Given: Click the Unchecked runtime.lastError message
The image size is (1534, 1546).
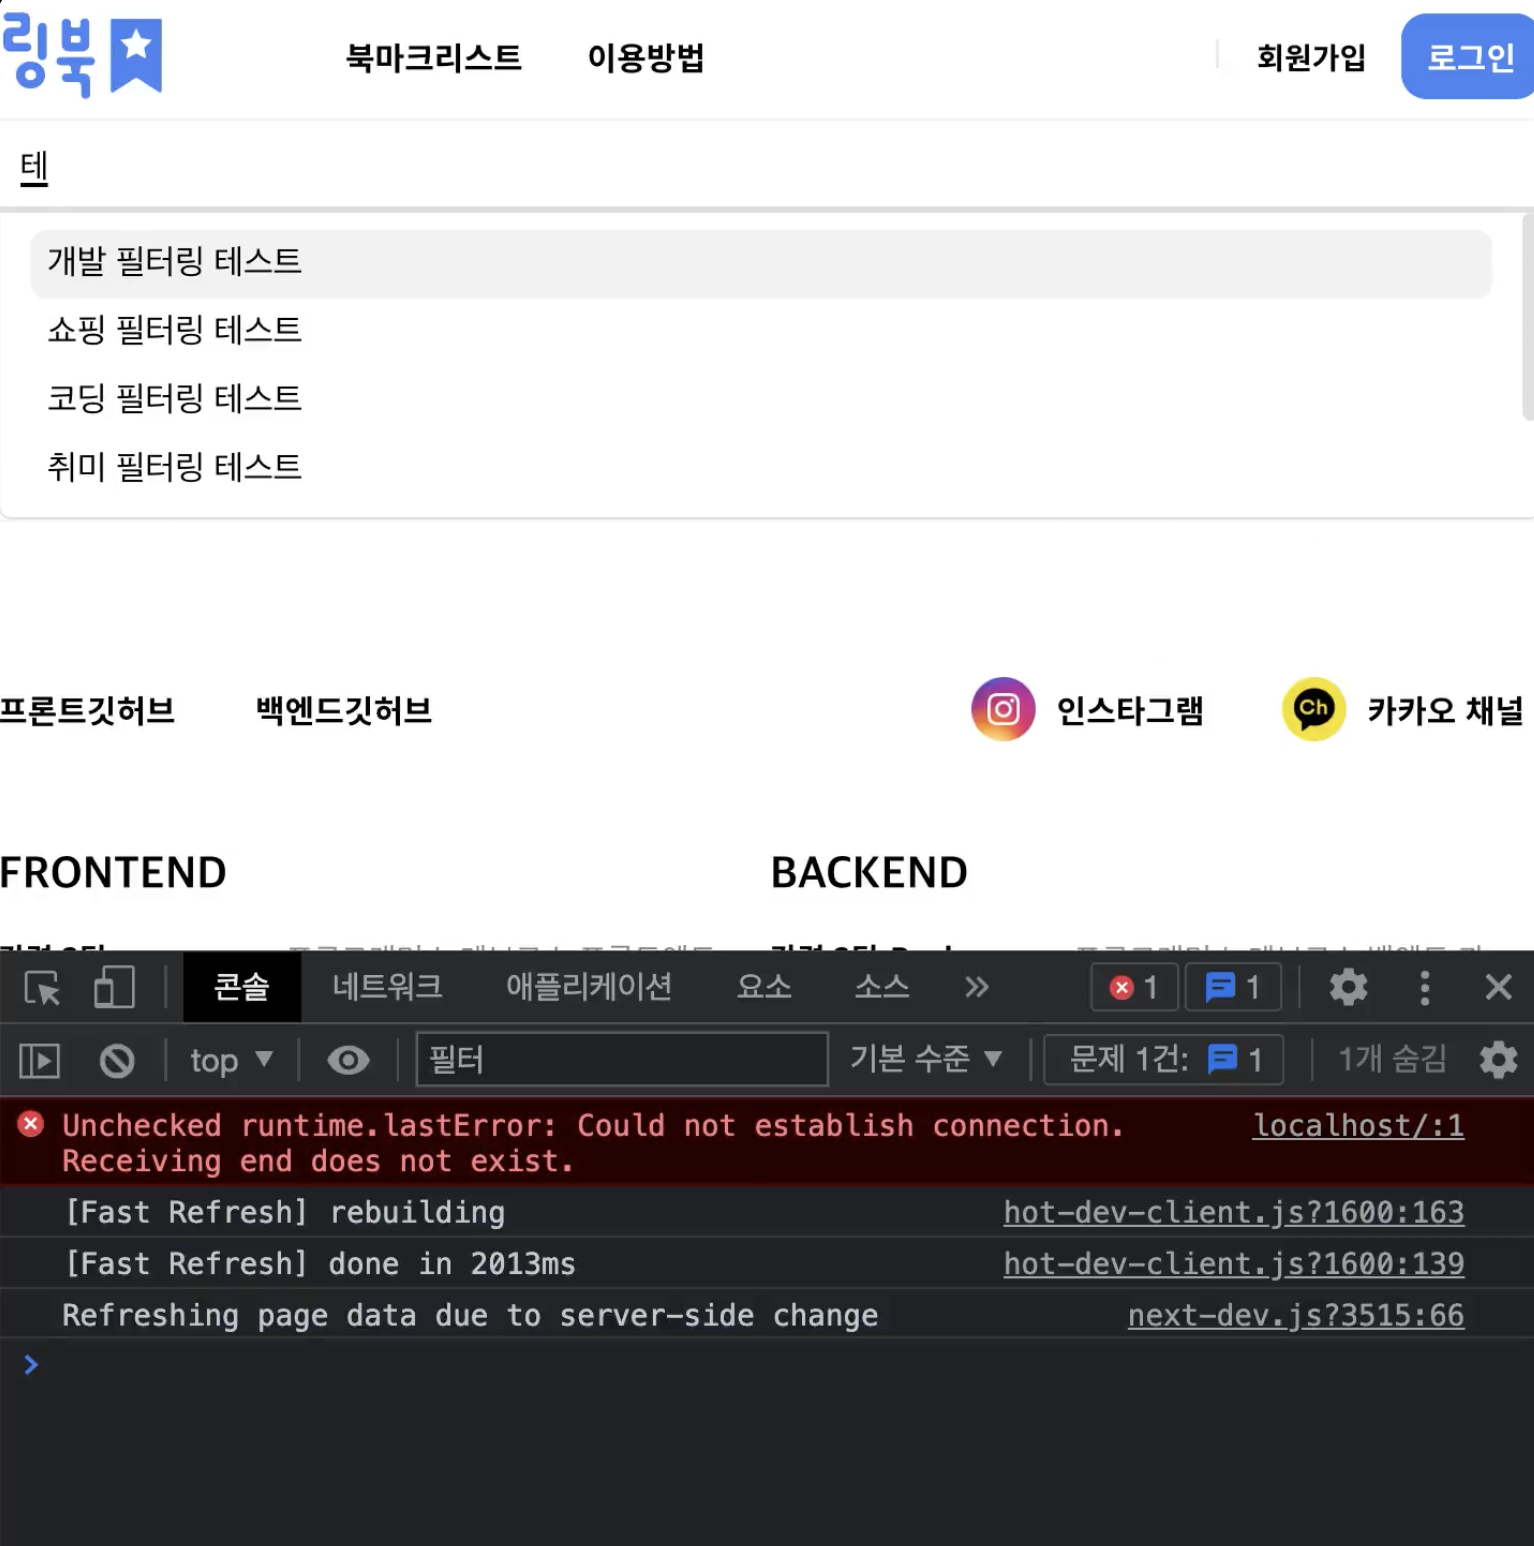Looking at the screenshot, I should coord(592,1143).
